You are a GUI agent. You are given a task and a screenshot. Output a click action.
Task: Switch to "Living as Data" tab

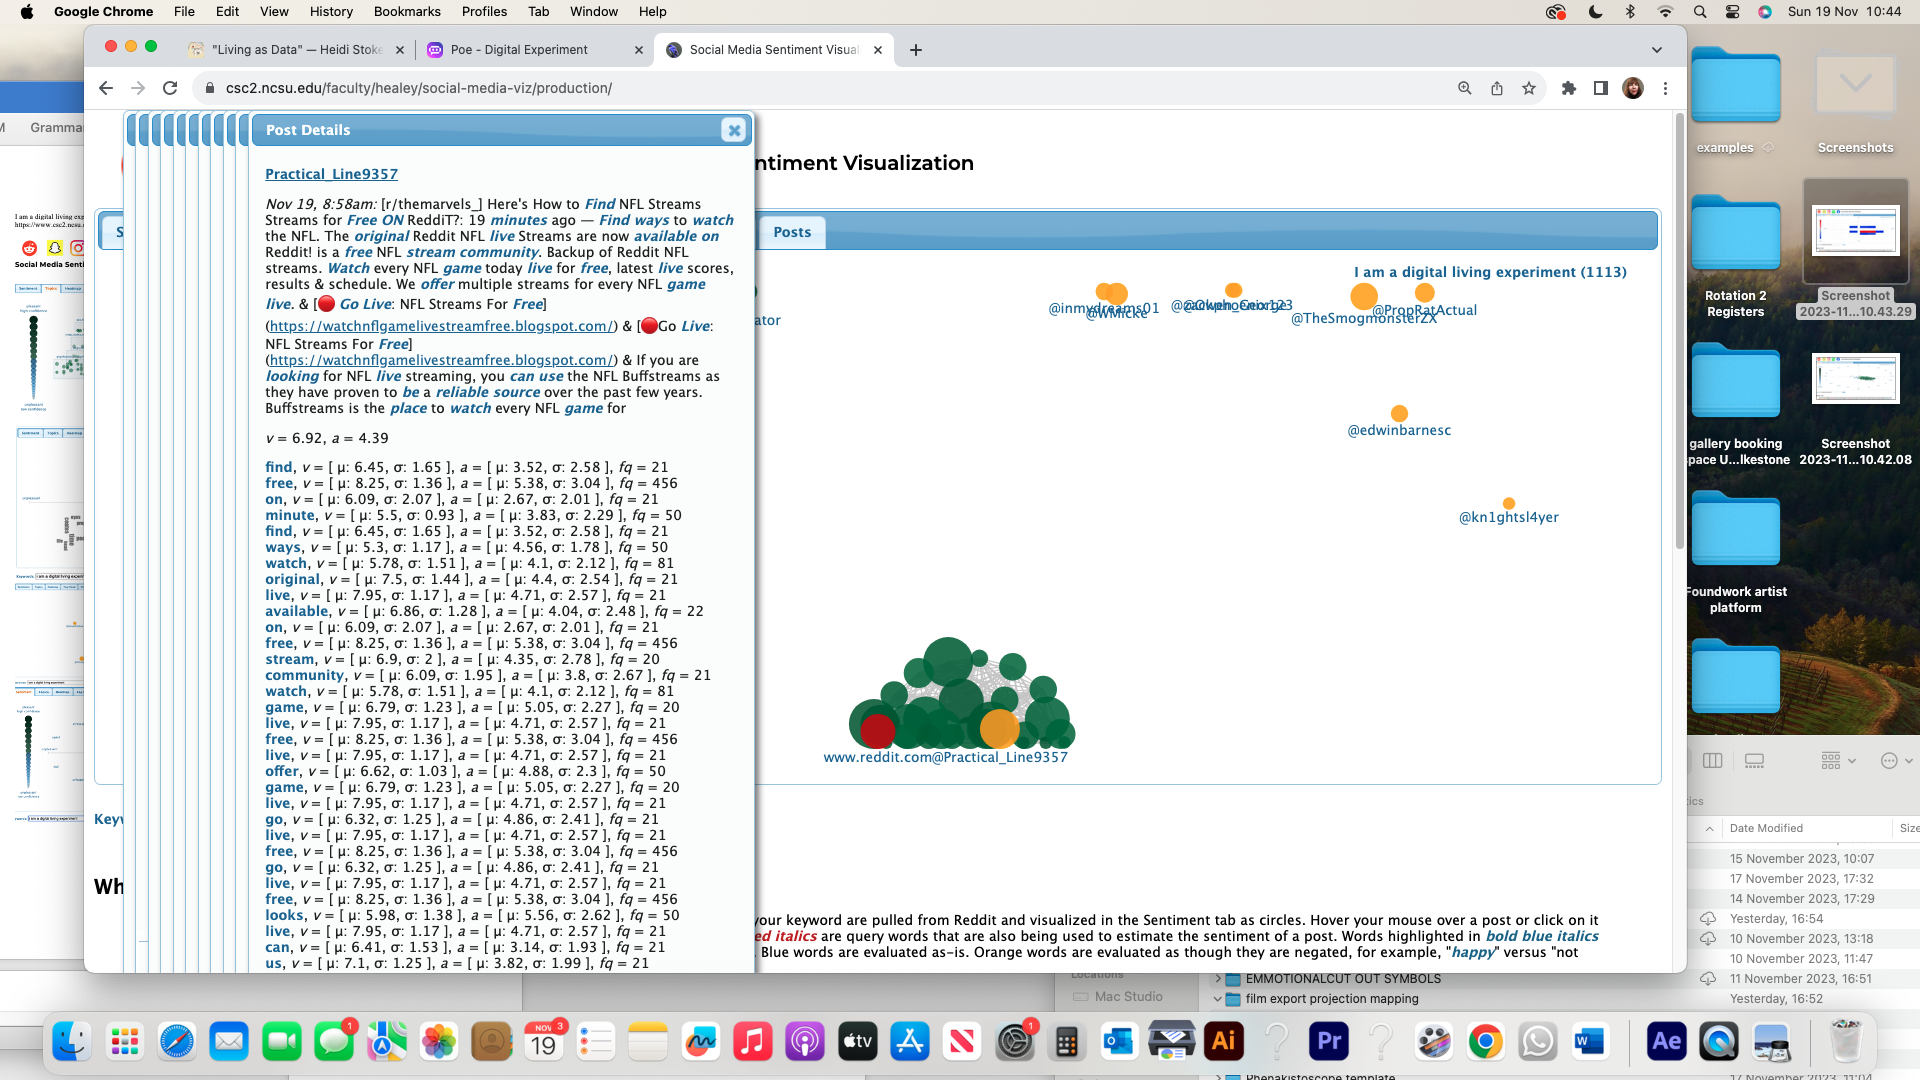tap(296, 50)
